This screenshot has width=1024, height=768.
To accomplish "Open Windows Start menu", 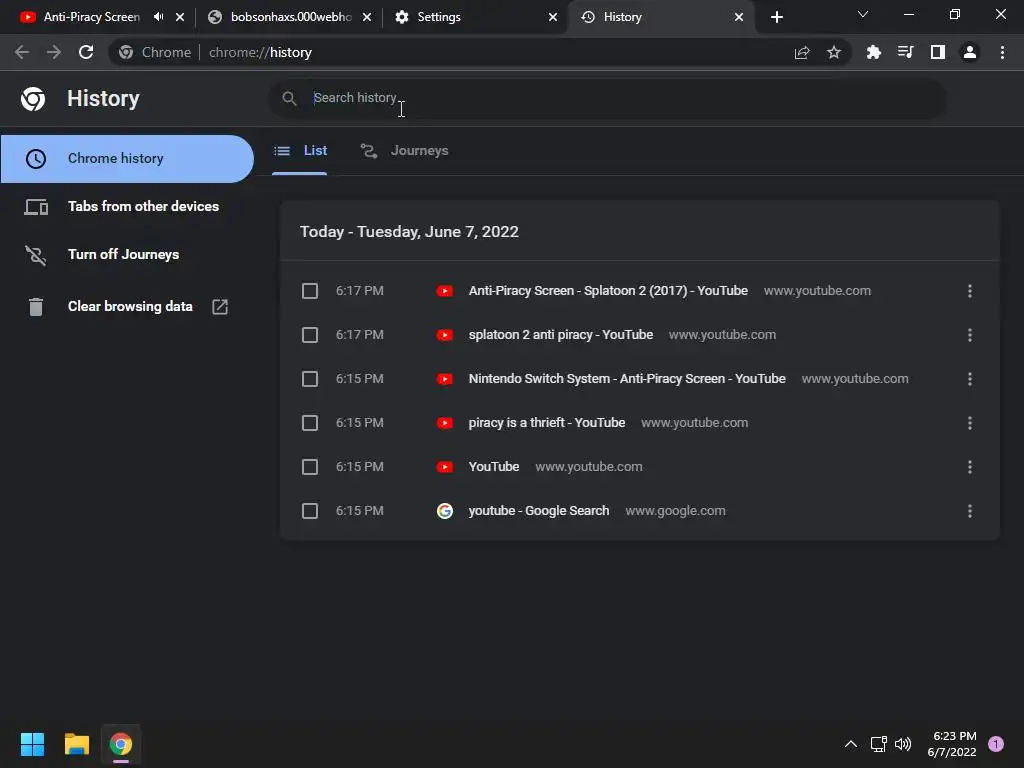I will tap(32, 744).
